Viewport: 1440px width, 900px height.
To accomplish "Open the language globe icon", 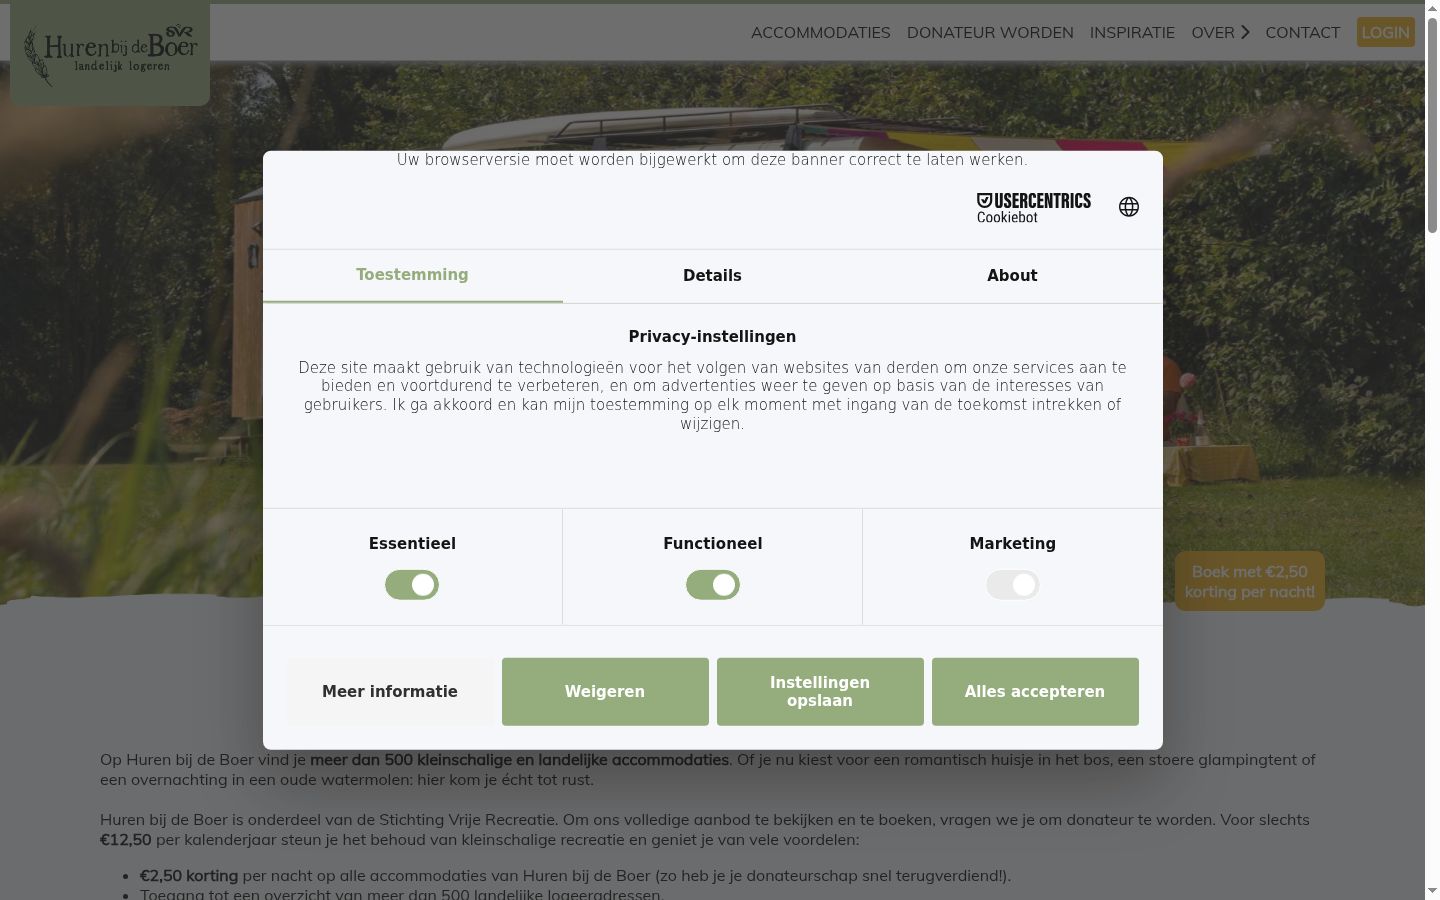I will click(x=1129, y=207).
